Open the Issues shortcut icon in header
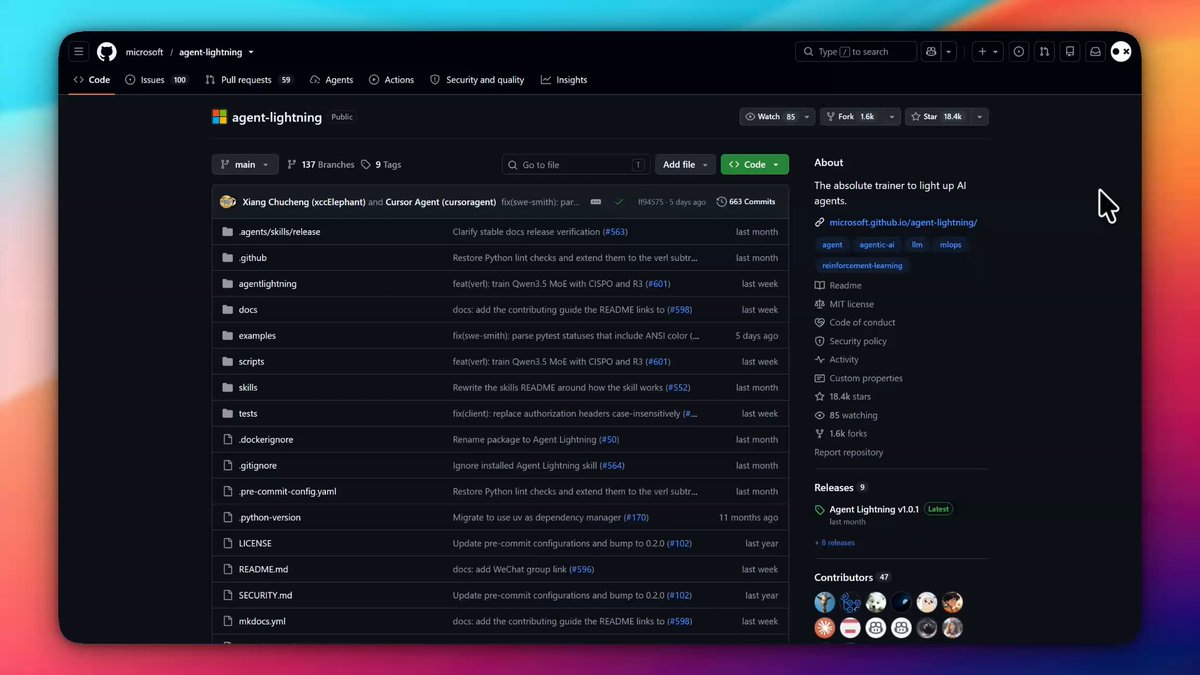 [1019, 52]
